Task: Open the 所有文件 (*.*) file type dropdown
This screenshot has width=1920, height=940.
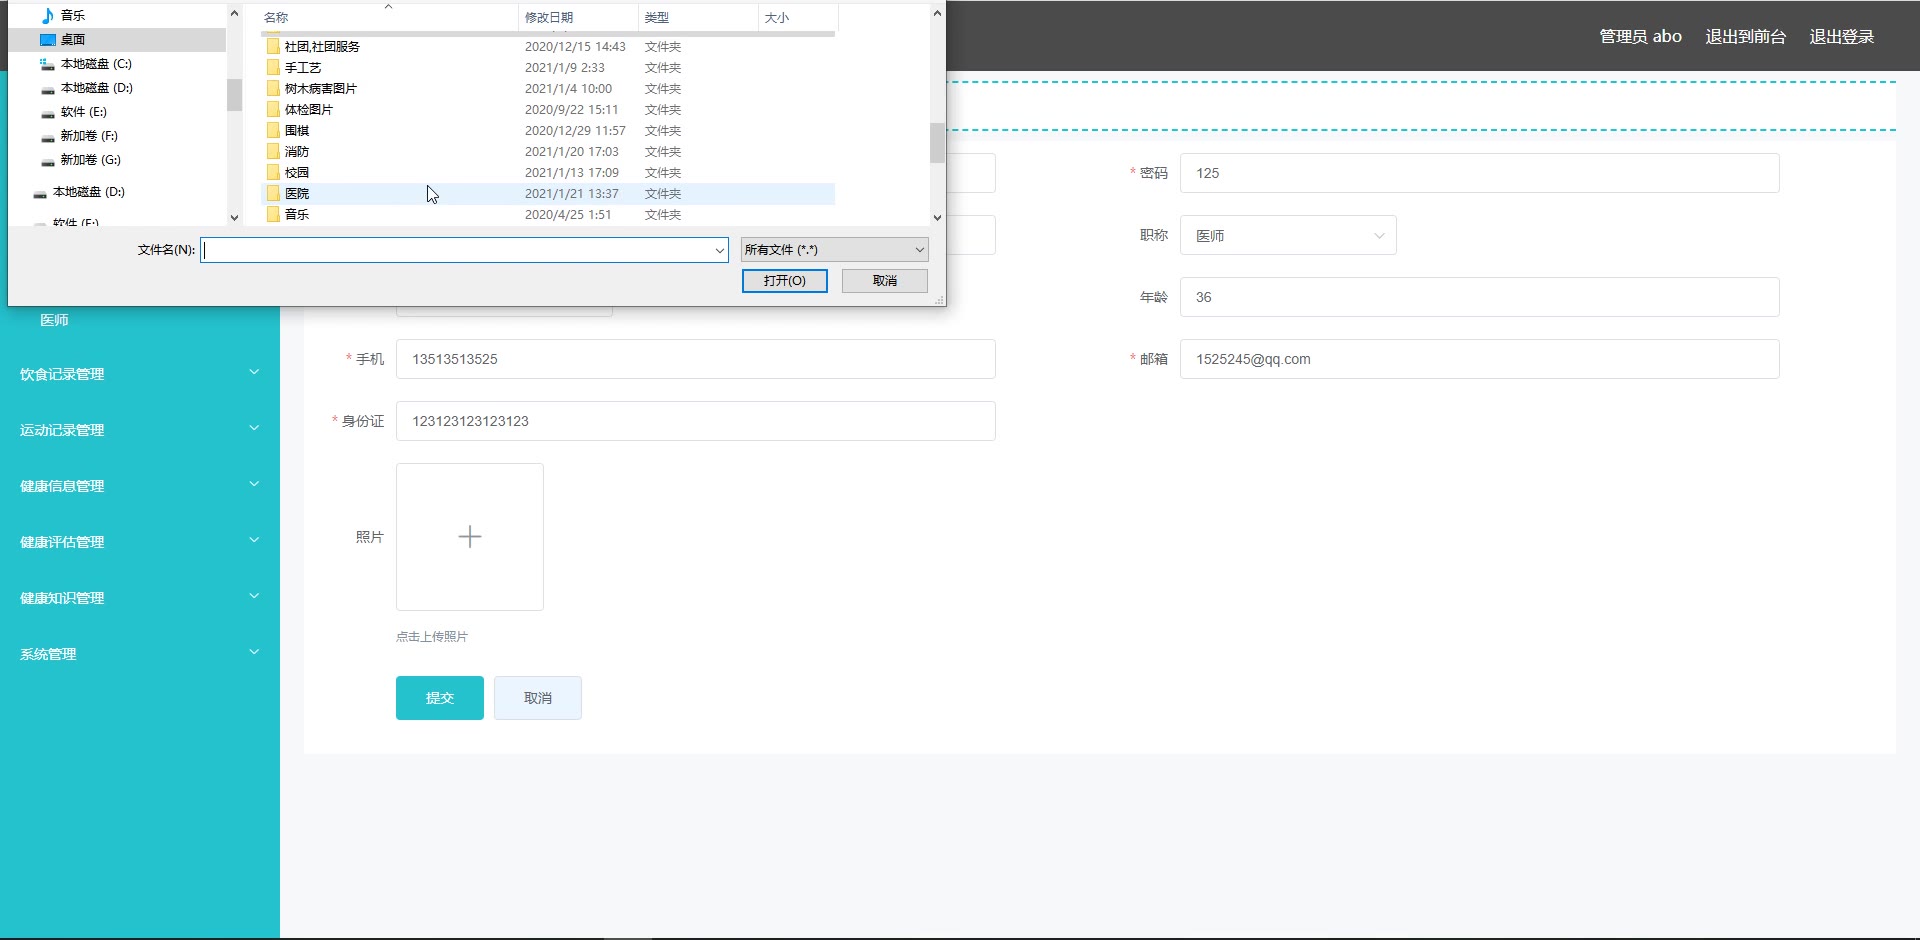Action: click(x=835, y=250)
